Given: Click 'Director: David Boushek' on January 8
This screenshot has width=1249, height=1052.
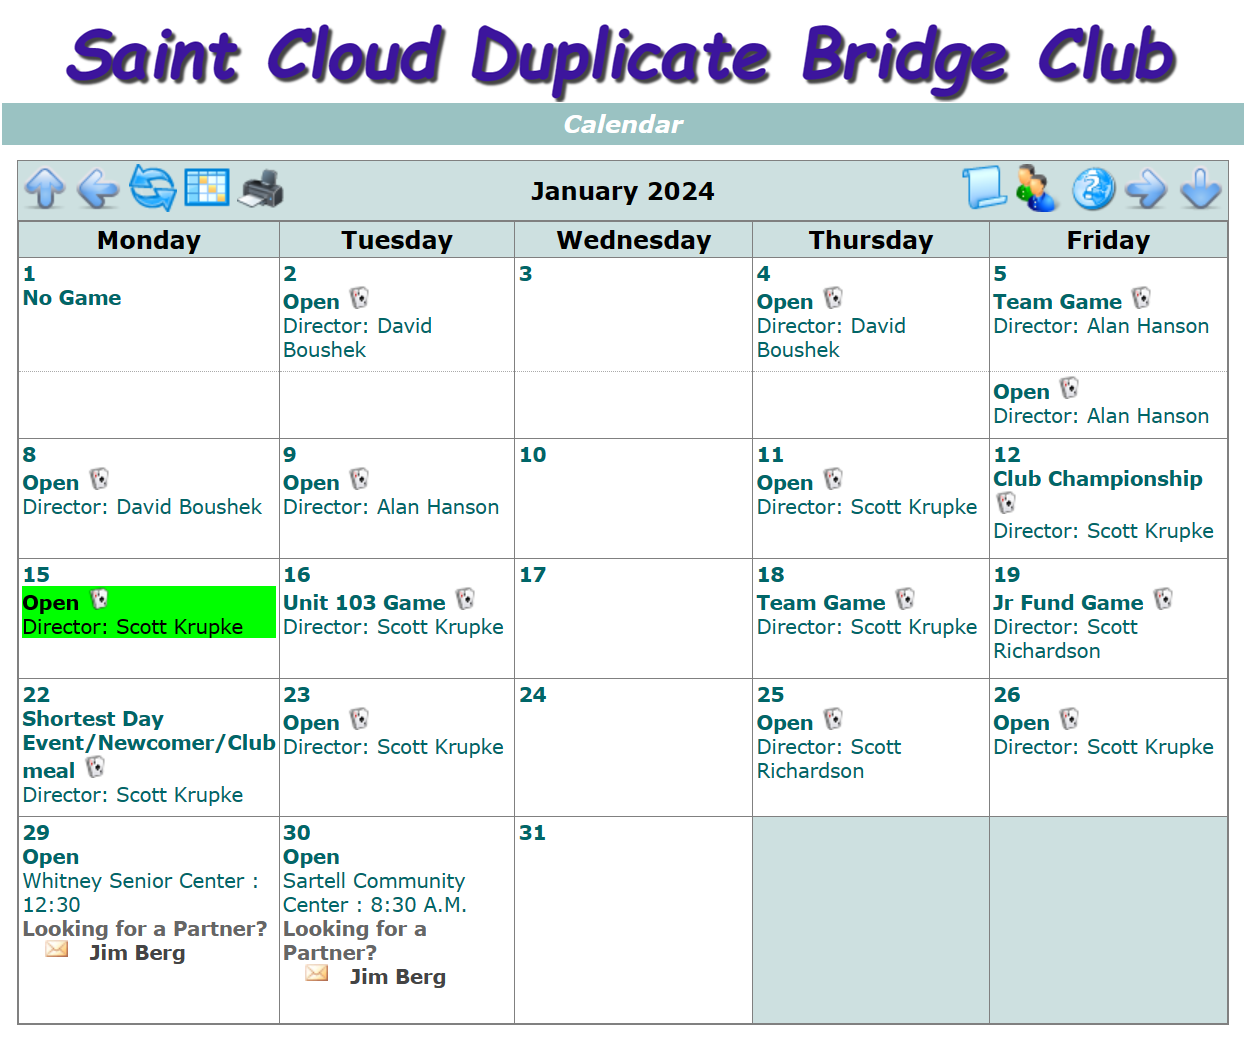Looking at the screenshot, I should click(142, 507).
